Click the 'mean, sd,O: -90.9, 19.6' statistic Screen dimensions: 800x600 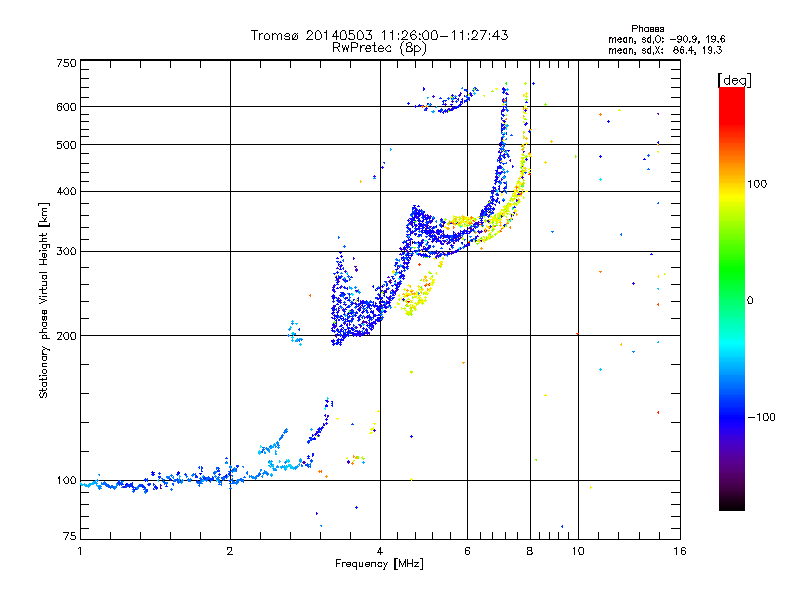(x=666, y=39)
